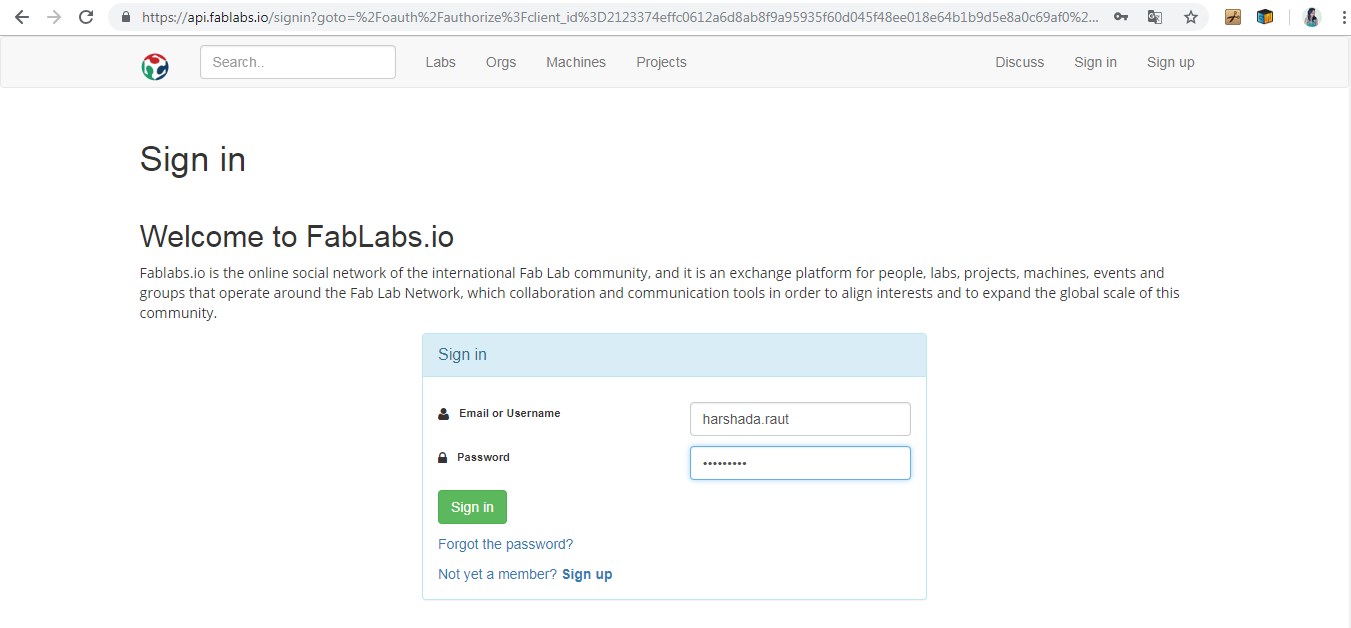
Task: Focus the Email or Username field
Action: click(x=800, y=419)
